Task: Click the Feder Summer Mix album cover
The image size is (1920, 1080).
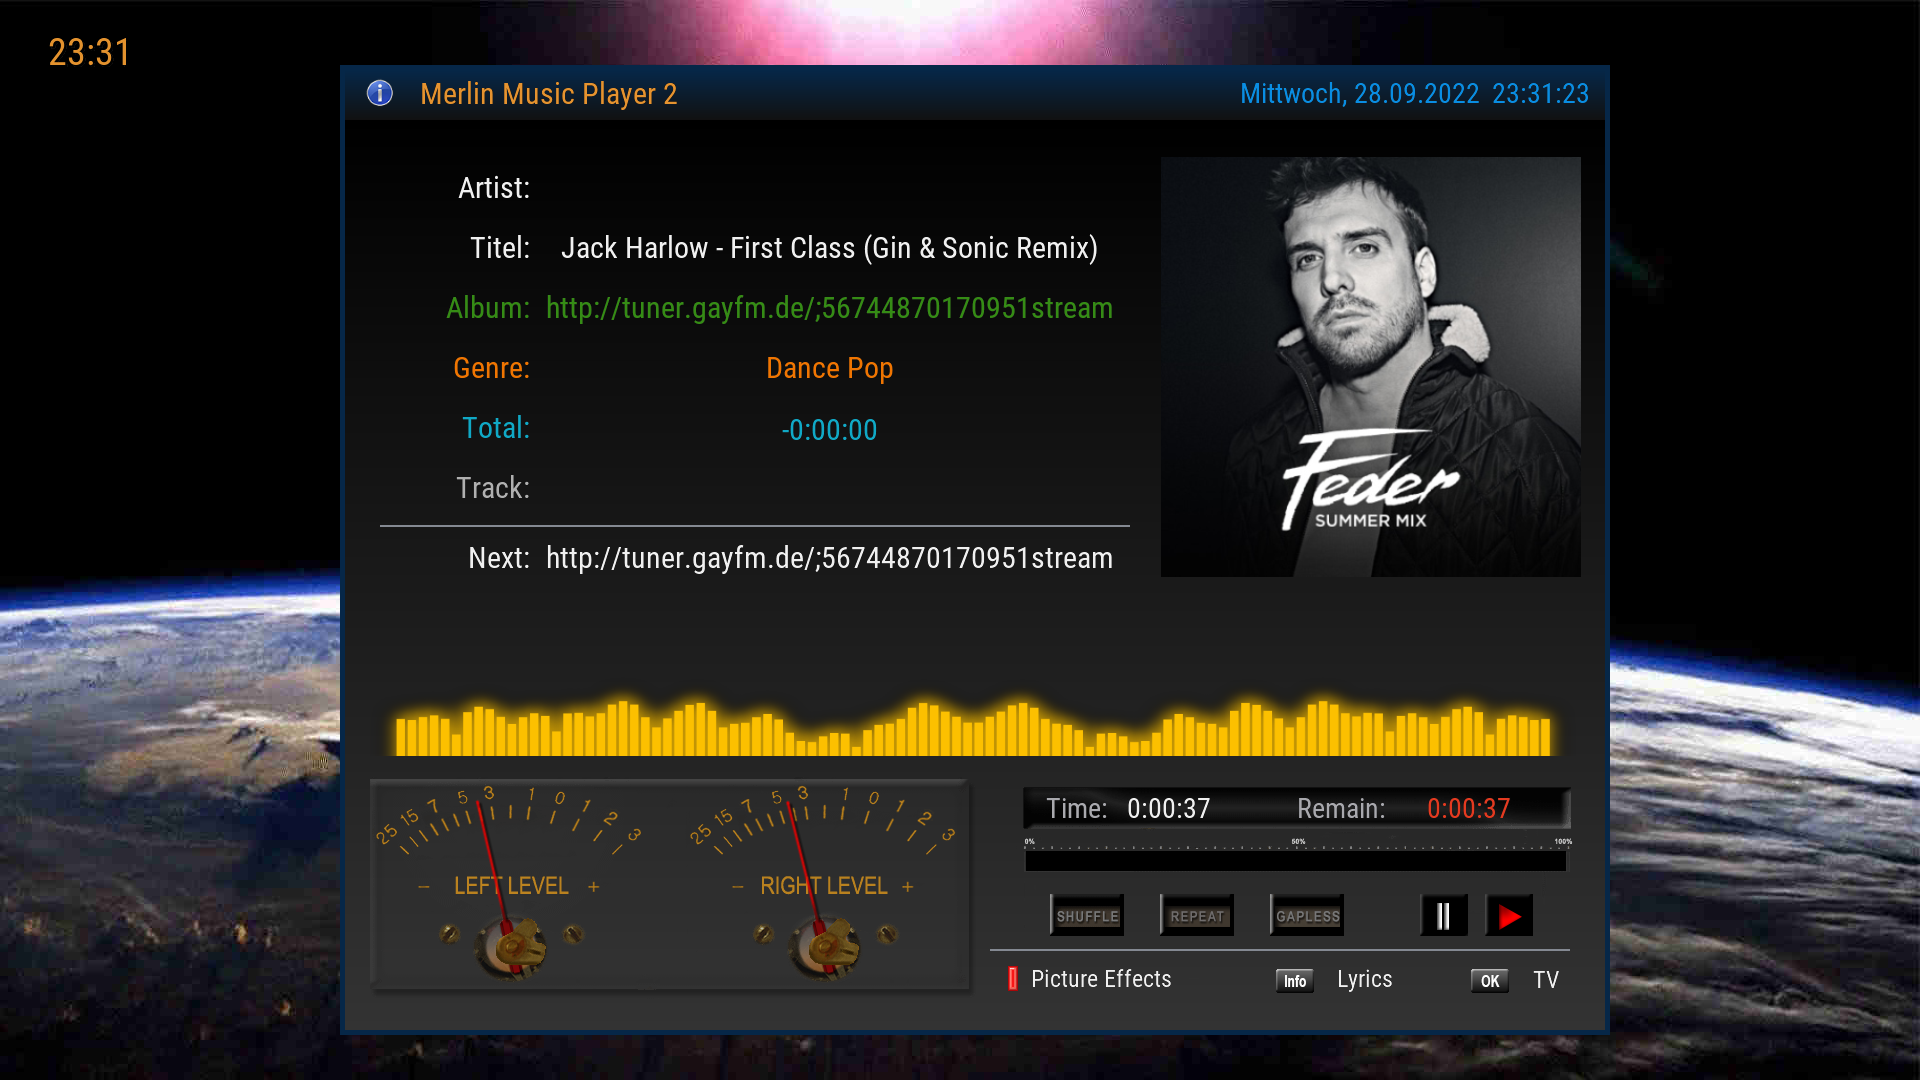Action: pyautogui.click(x=1370, y=367)
